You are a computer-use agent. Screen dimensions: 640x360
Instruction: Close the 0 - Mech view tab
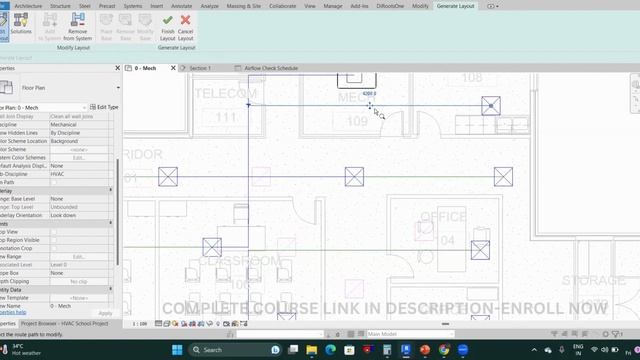point(173,68)
